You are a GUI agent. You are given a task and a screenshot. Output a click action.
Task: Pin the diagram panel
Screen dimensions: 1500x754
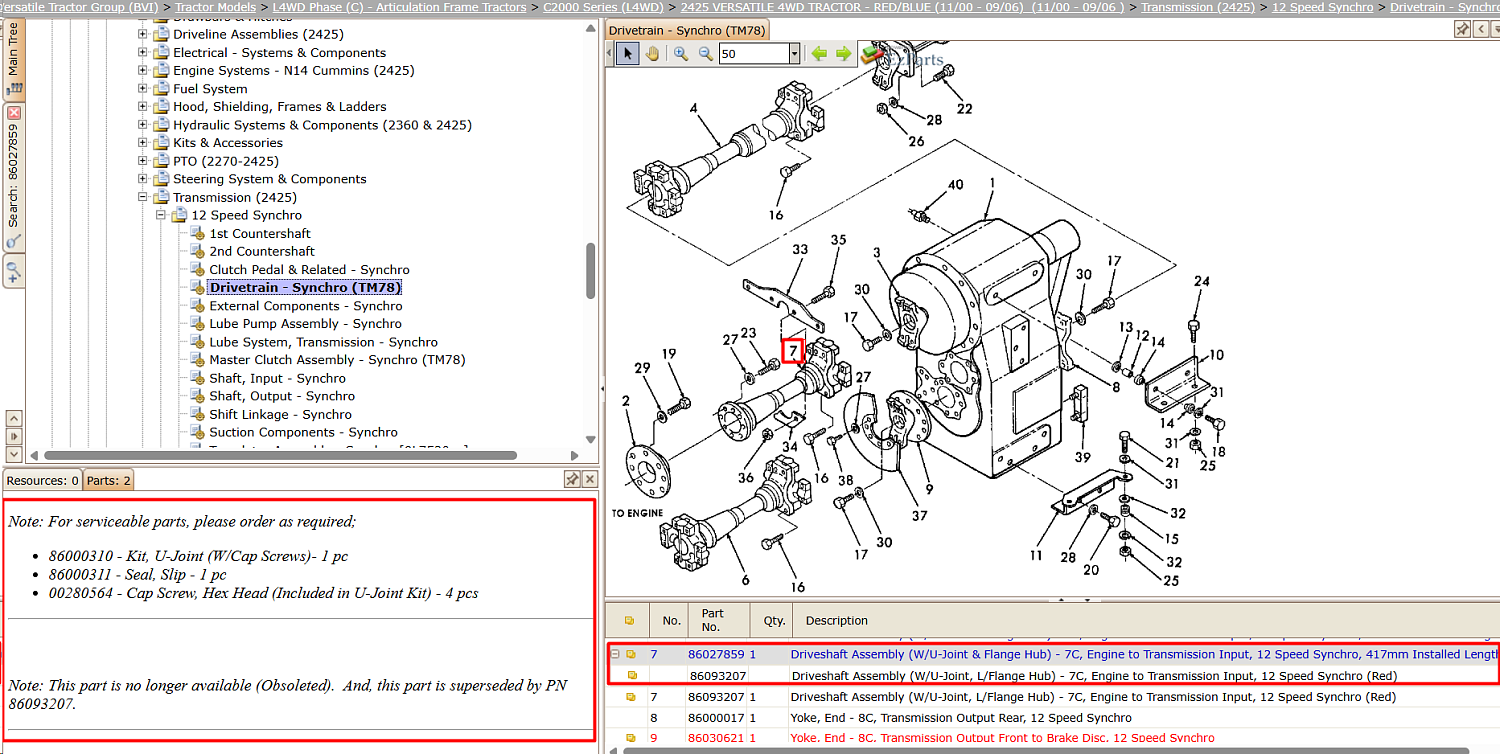pyautogui.click(x=1462, y=29)
